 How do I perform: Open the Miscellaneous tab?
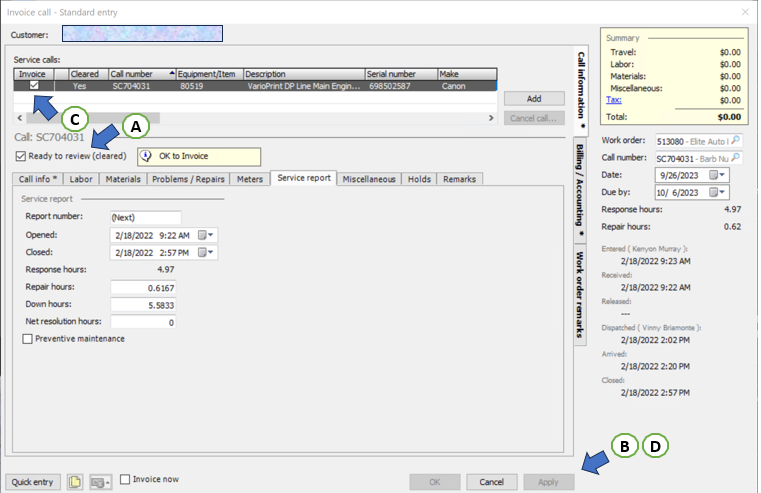(x=369, y=179)
